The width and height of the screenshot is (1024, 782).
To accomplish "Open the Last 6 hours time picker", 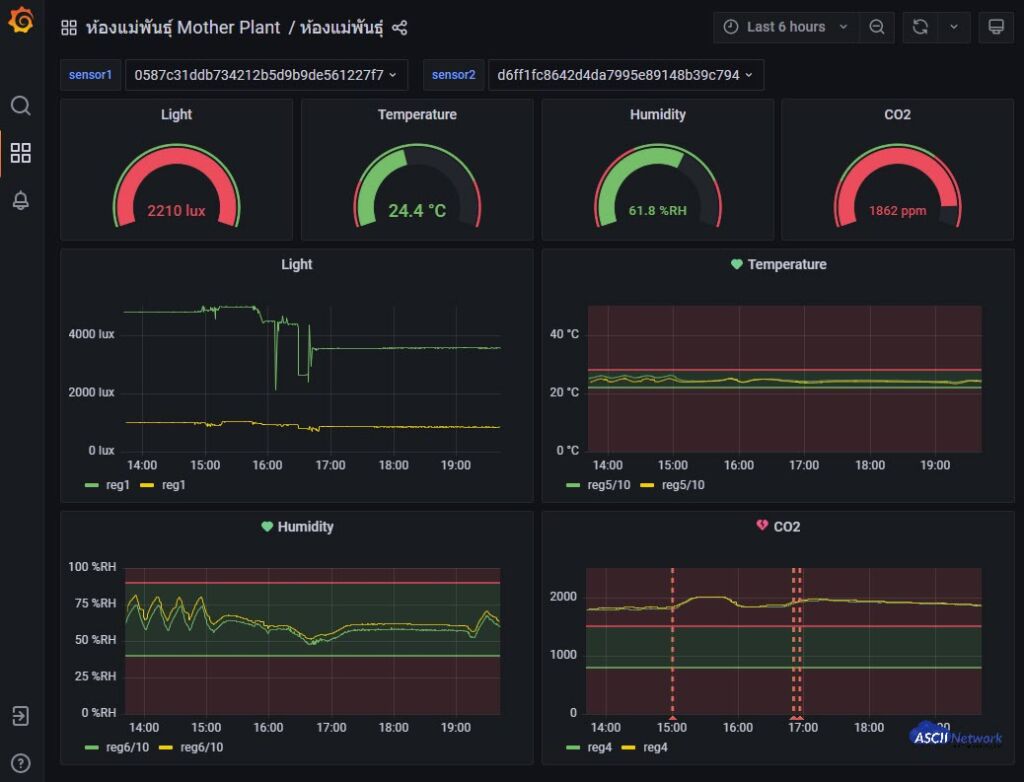I will 786,27.
